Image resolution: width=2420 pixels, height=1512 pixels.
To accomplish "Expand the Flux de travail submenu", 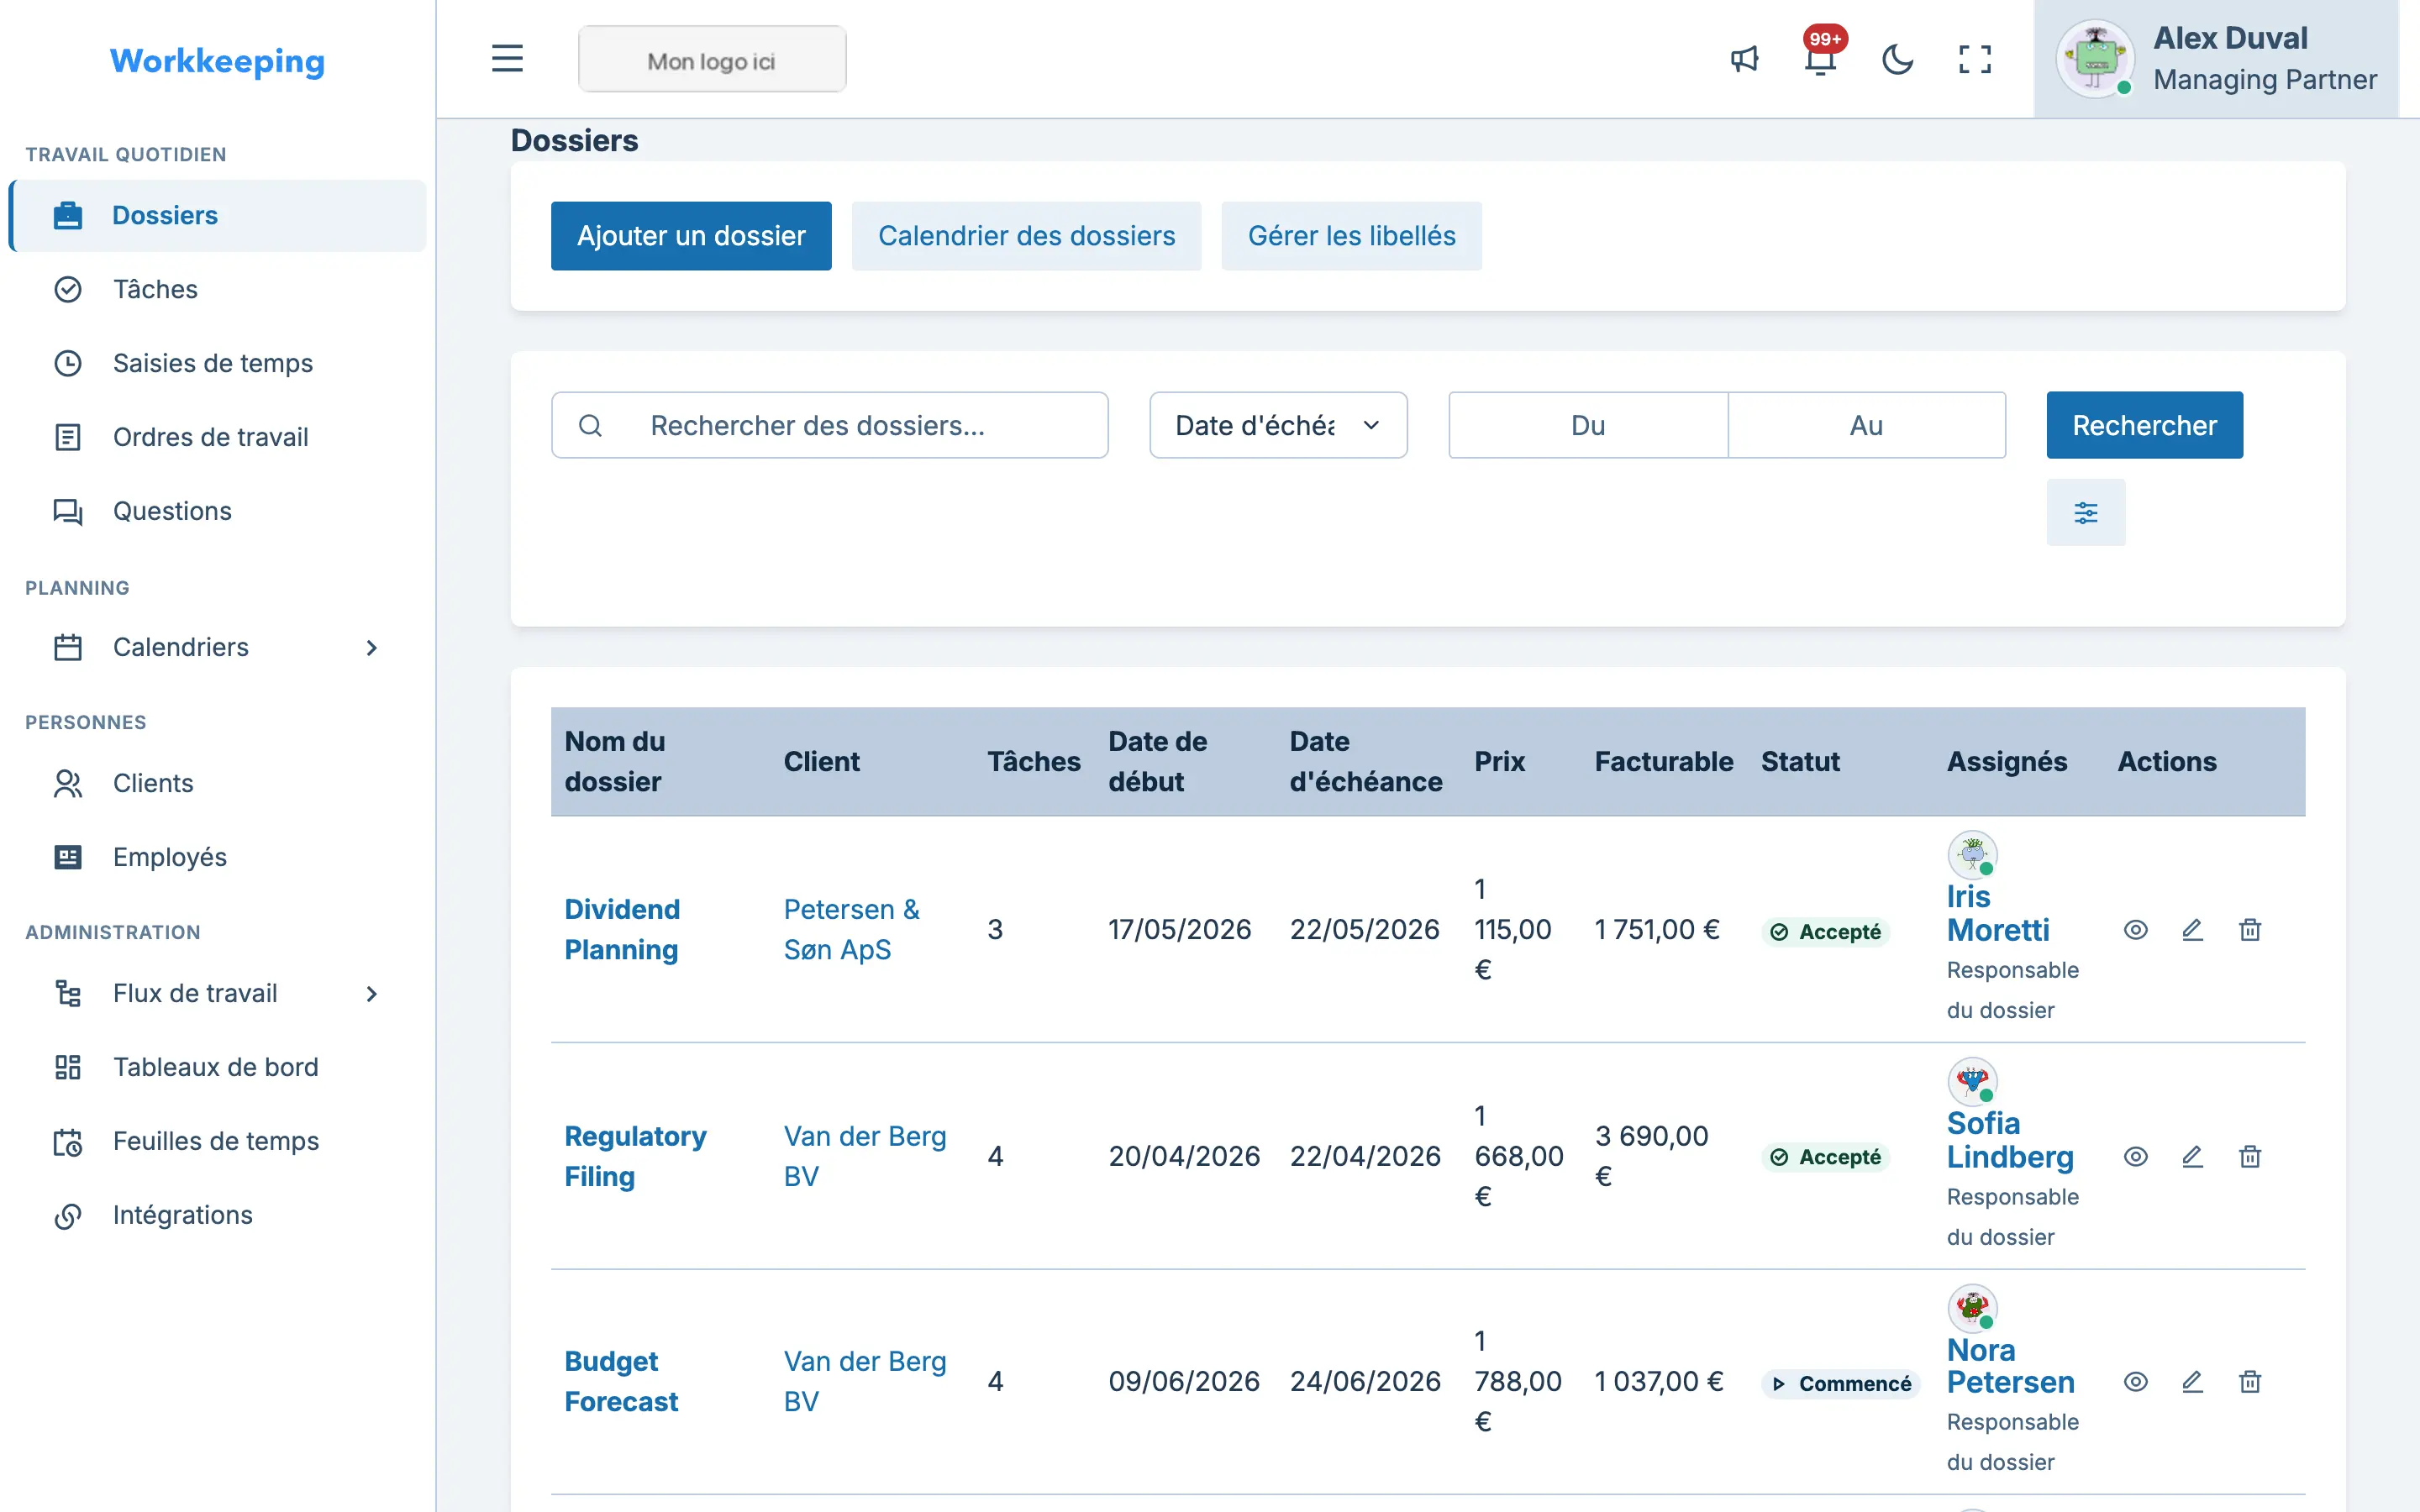I will tap(218, 993).
